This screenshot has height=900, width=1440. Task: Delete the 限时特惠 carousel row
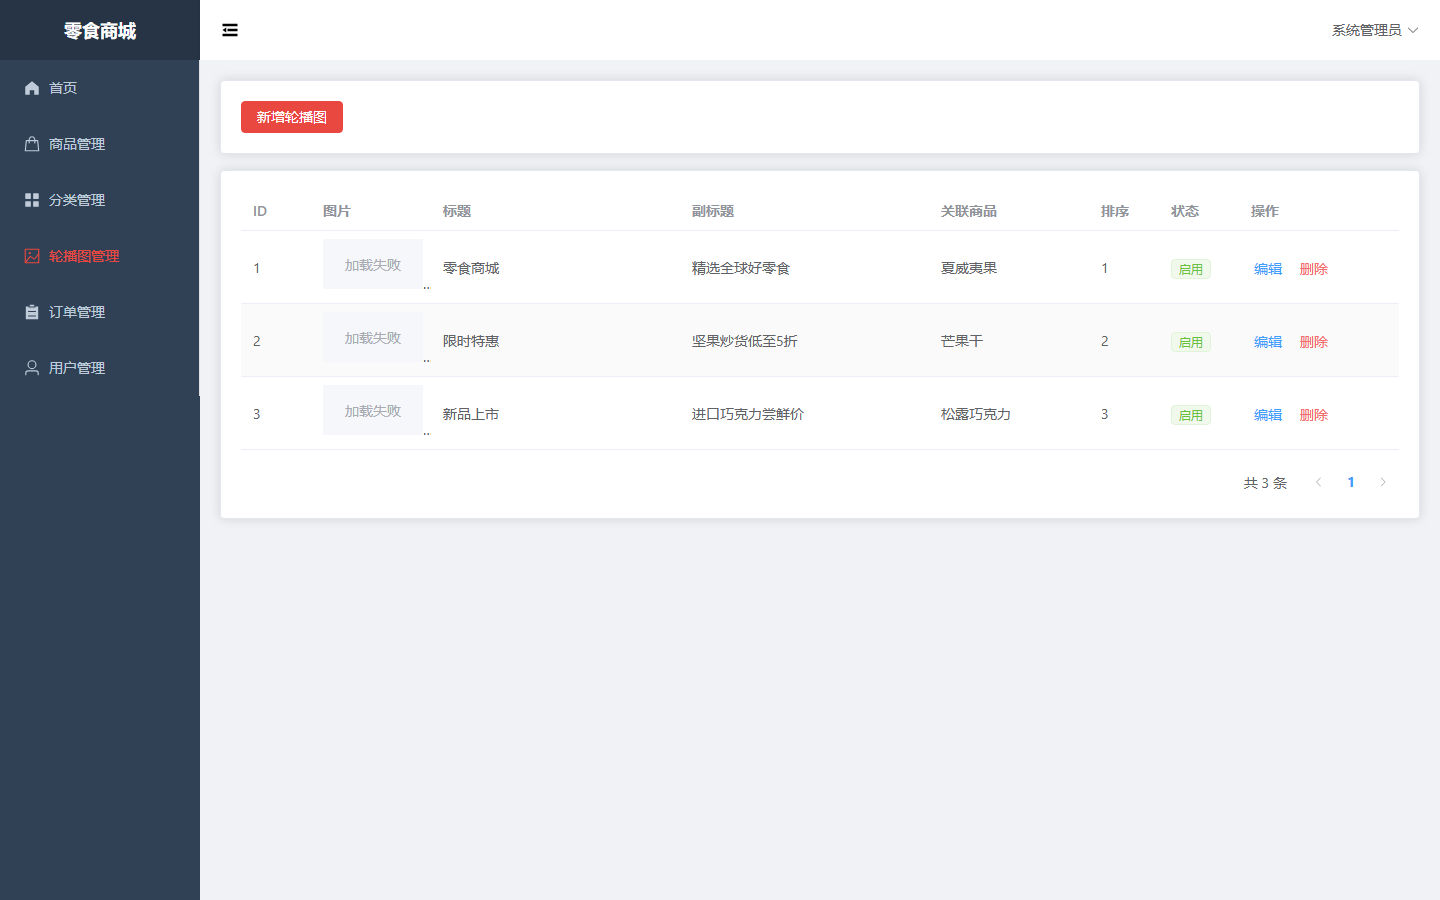[x=1314, y=342]
